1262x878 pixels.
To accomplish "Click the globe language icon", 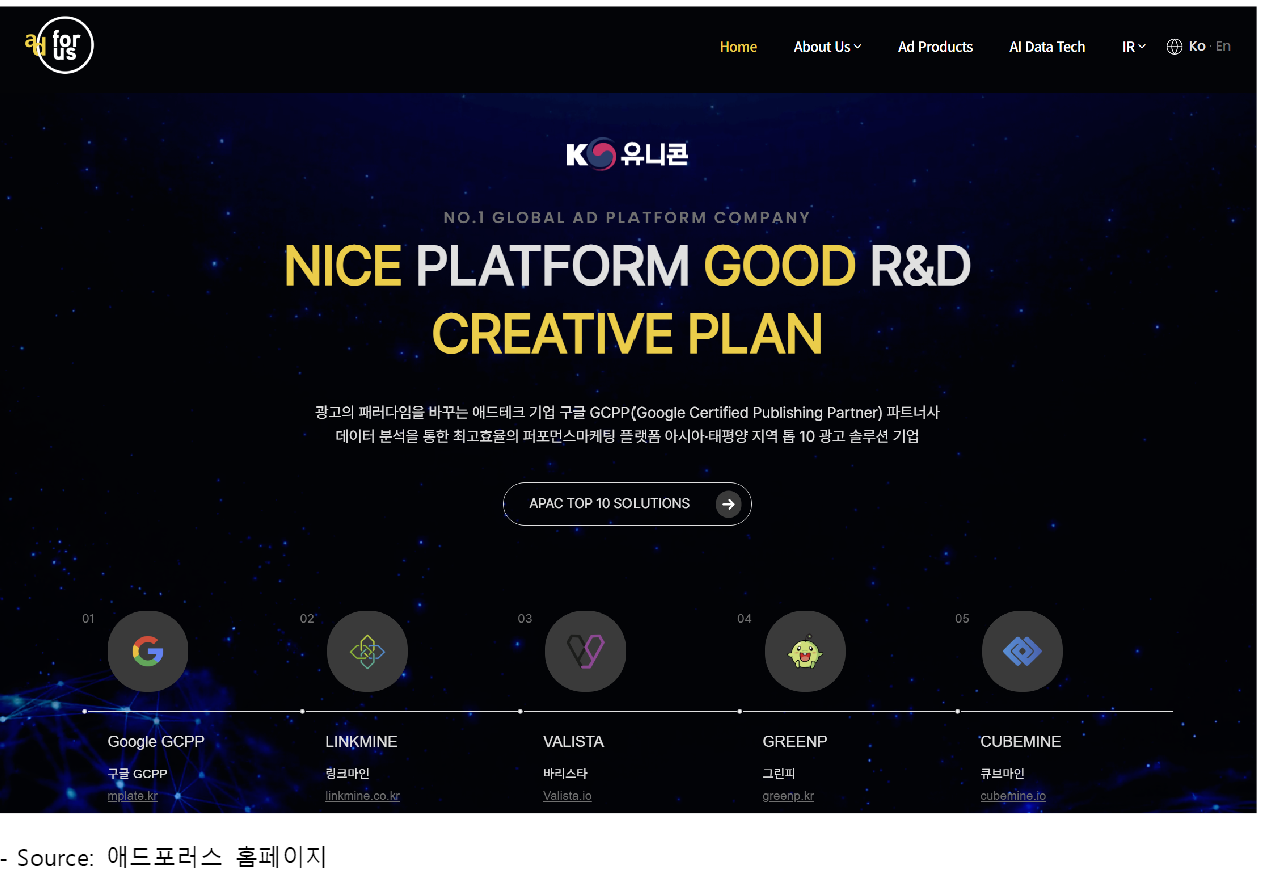I will [1174, 47].
